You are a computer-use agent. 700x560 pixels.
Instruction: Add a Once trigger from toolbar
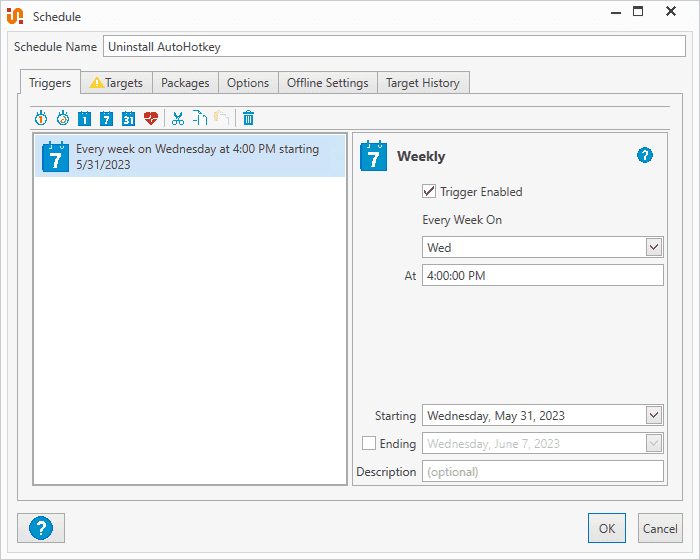(x=41, y=118)
